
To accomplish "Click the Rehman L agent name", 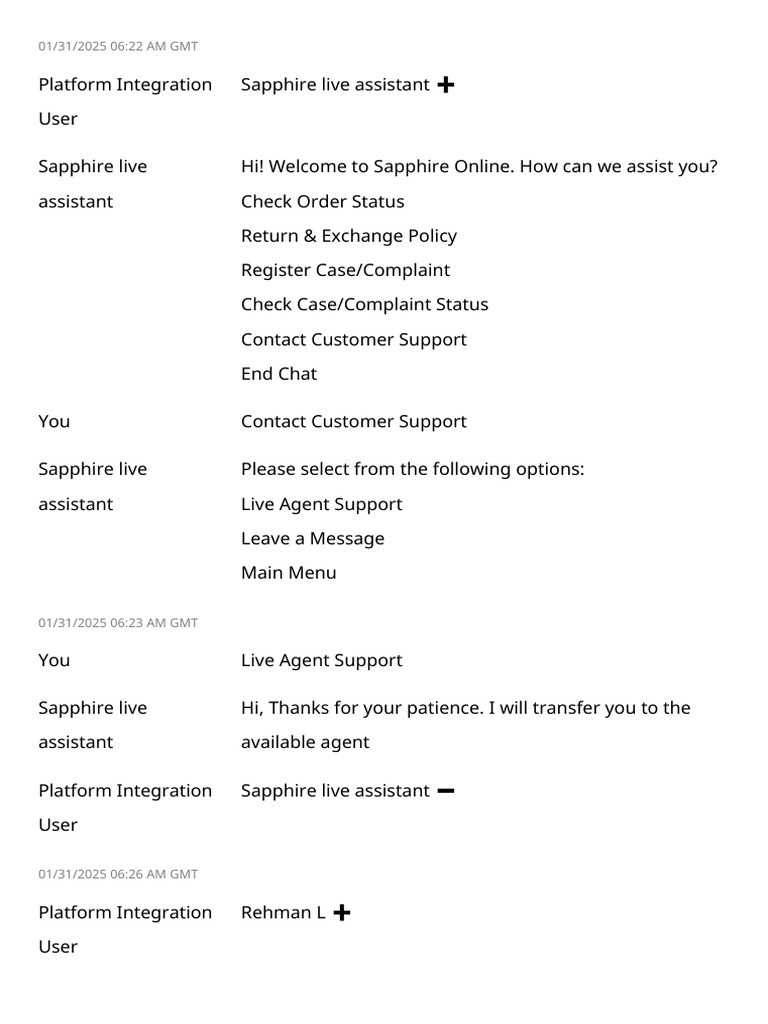I will pyautogui.click(x=283, y=912).
